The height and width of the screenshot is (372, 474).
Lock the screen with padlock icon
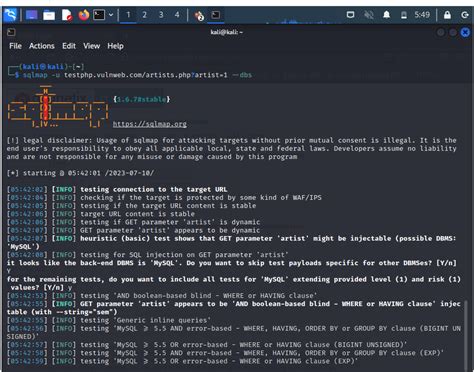pyautogui.click(x=447, y=15)
